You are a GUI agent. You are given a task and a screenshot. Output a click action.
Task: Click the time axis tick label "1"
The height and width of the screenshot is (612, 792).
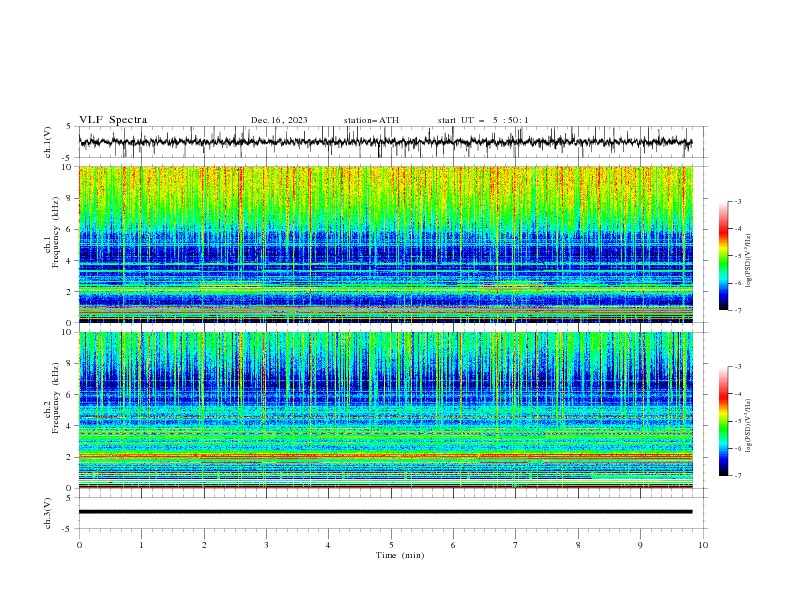point(141,545)
